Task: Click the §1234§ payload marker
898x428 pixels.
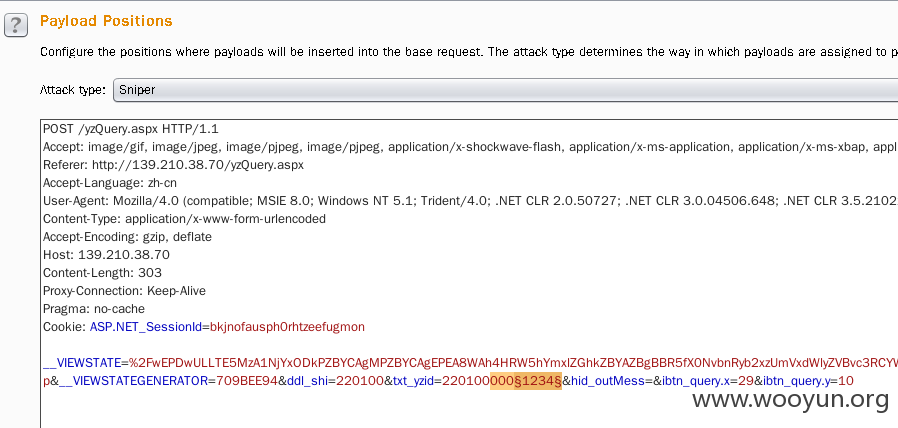Action: point(538,381)
